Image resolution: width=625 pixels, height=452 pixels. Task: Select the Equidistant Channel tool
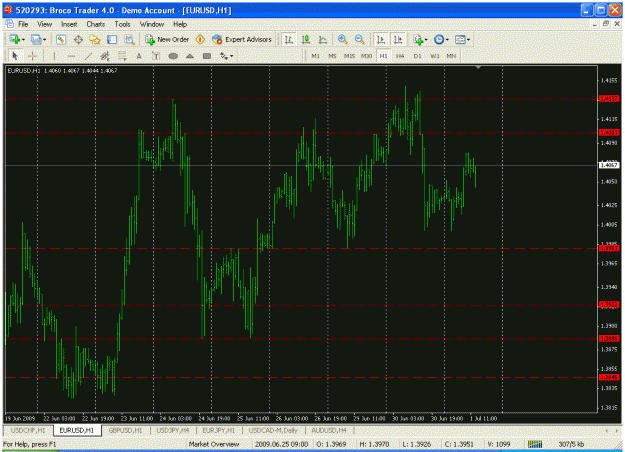[105, 56]
